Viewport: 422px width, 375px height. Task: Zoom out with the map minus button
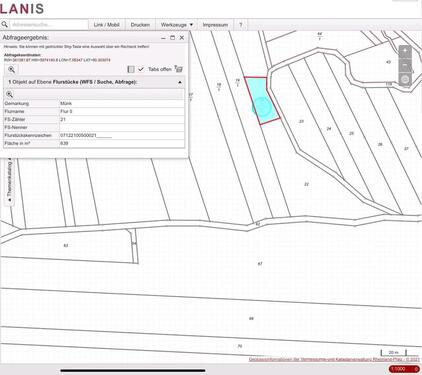405,65
